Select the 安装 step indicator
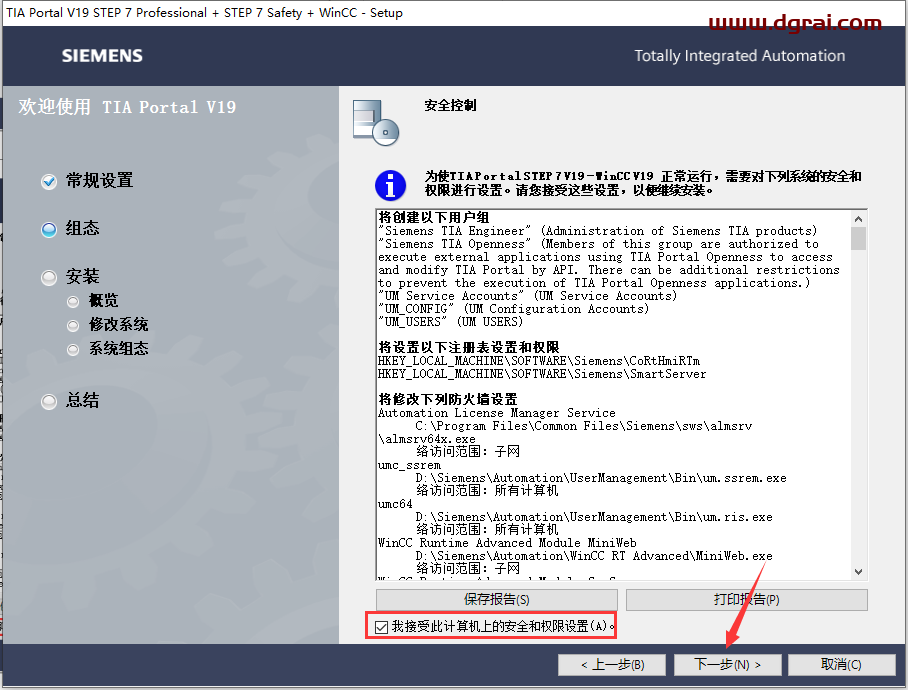The image size is (908, 690). 49,277
